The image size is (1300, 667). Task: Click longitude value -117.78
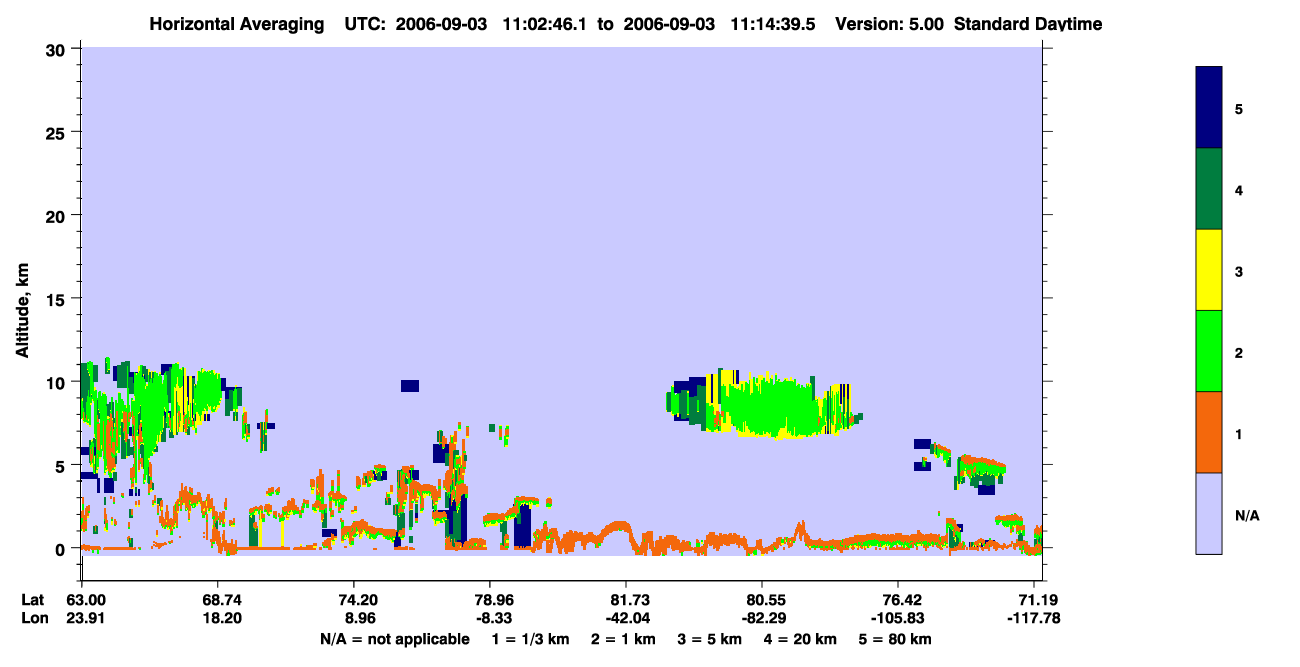1034,618
